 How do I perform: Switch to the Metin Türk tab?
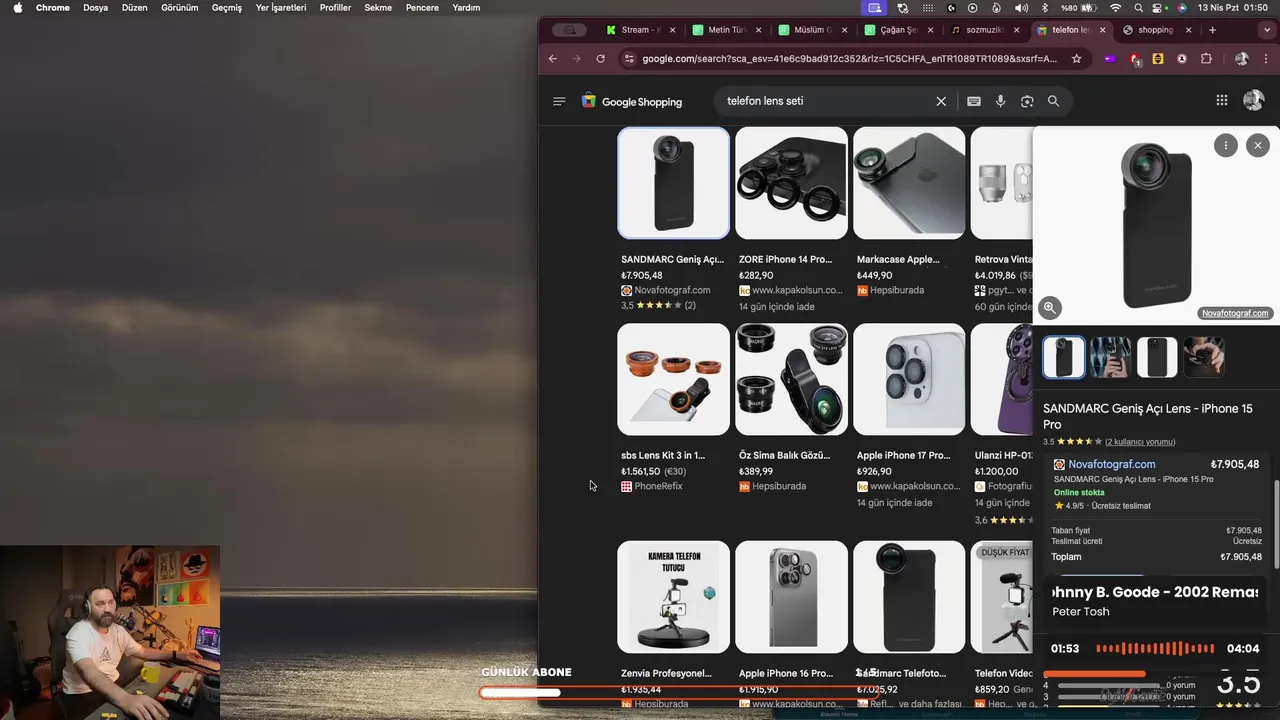pos(725,30)
